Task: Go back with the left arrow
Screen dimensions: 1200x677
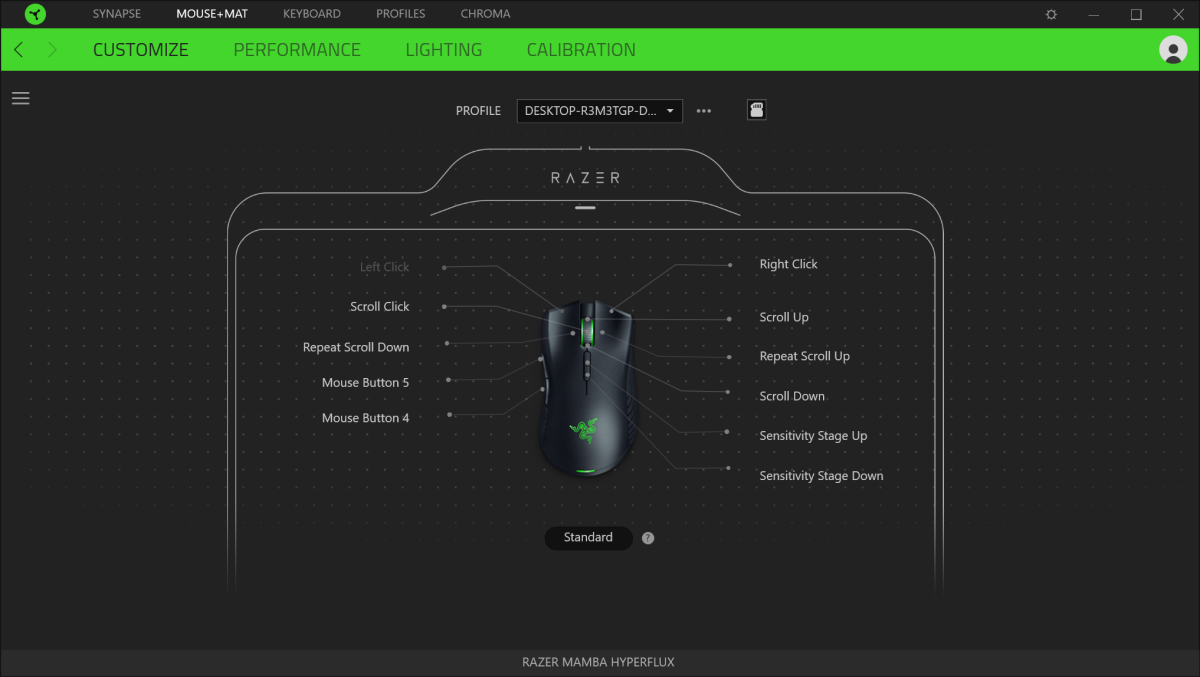Action: pos(19,50)
